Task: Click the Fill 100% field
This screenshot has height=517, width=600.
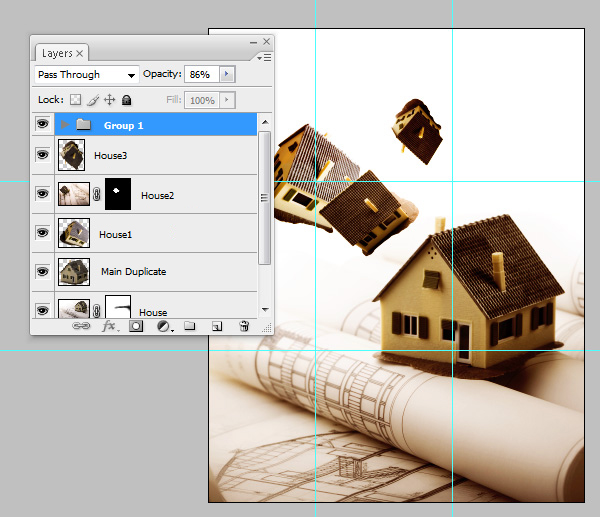Action: point(202,100)
